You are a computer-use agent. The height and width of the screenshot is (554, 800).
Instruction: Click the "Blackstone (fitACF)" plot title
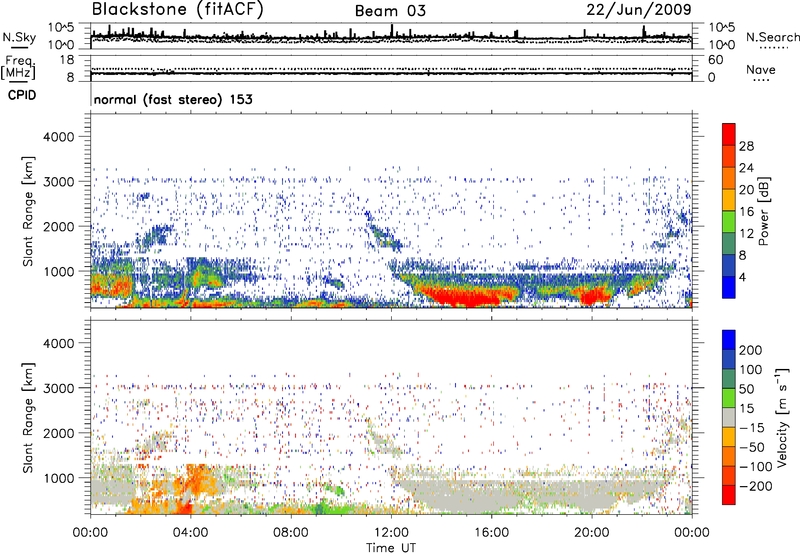tap(177, 9)
